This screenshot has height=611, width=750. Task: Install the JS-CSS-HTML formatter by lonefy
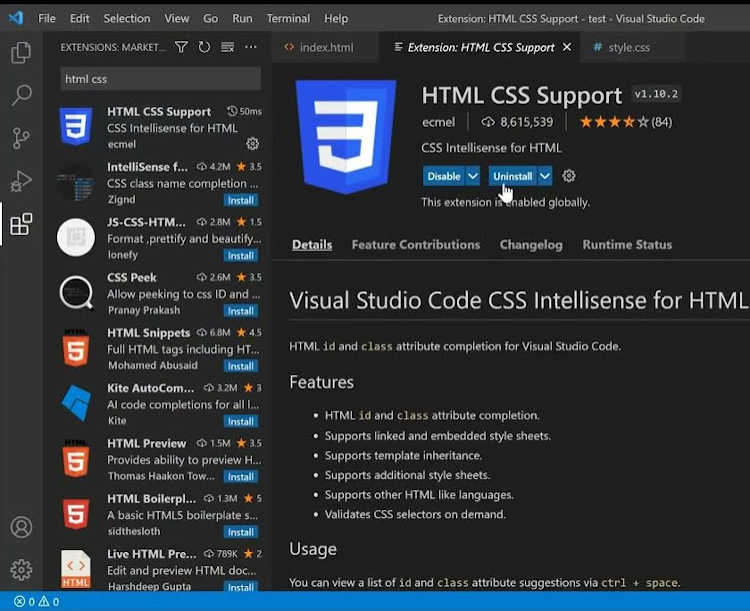pos(241,256)
